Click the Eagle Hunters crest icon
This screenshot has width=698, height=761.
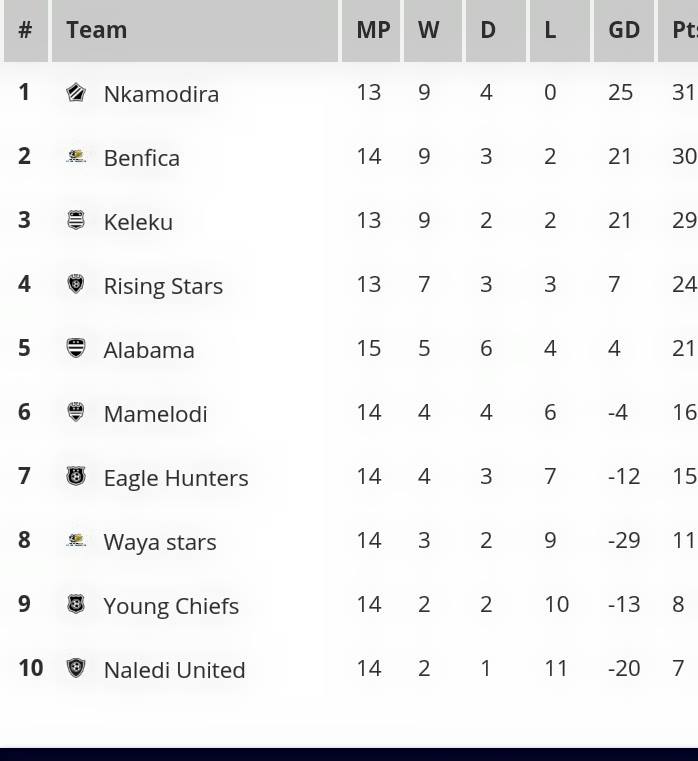(x=76, y=476)
